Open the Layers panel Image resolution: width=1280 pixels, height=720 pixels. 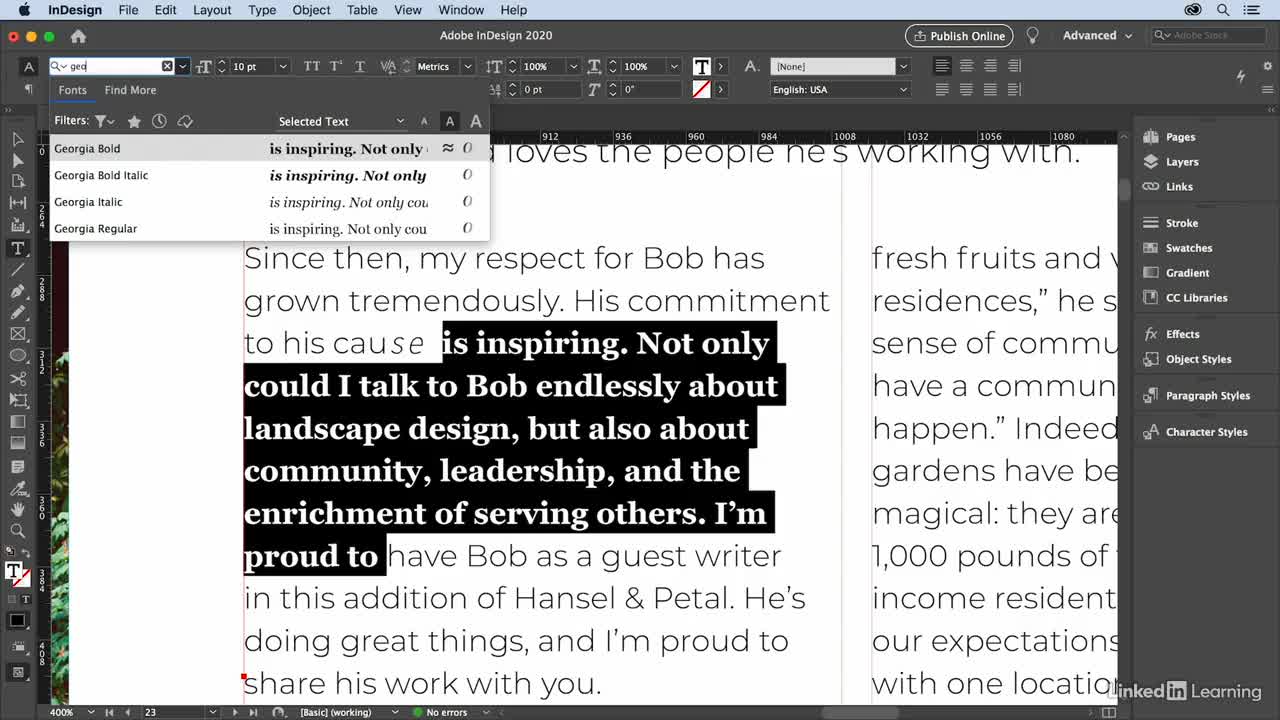tap(1181, 162)
